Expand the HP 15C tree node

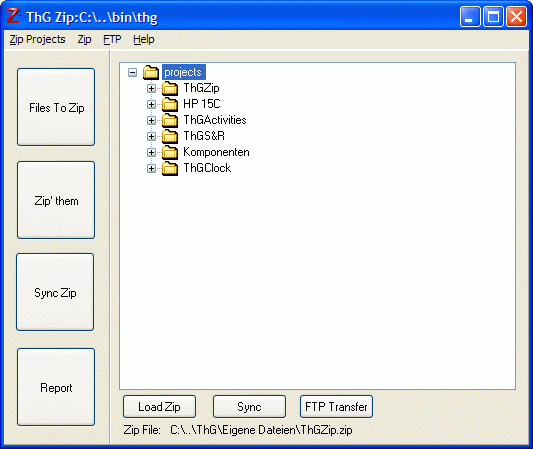point(151,104)
